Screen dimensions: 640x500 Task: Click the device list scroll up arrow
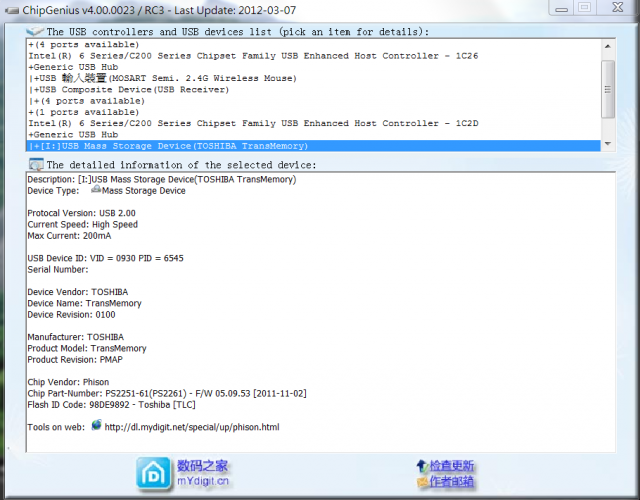coord(608,46)
